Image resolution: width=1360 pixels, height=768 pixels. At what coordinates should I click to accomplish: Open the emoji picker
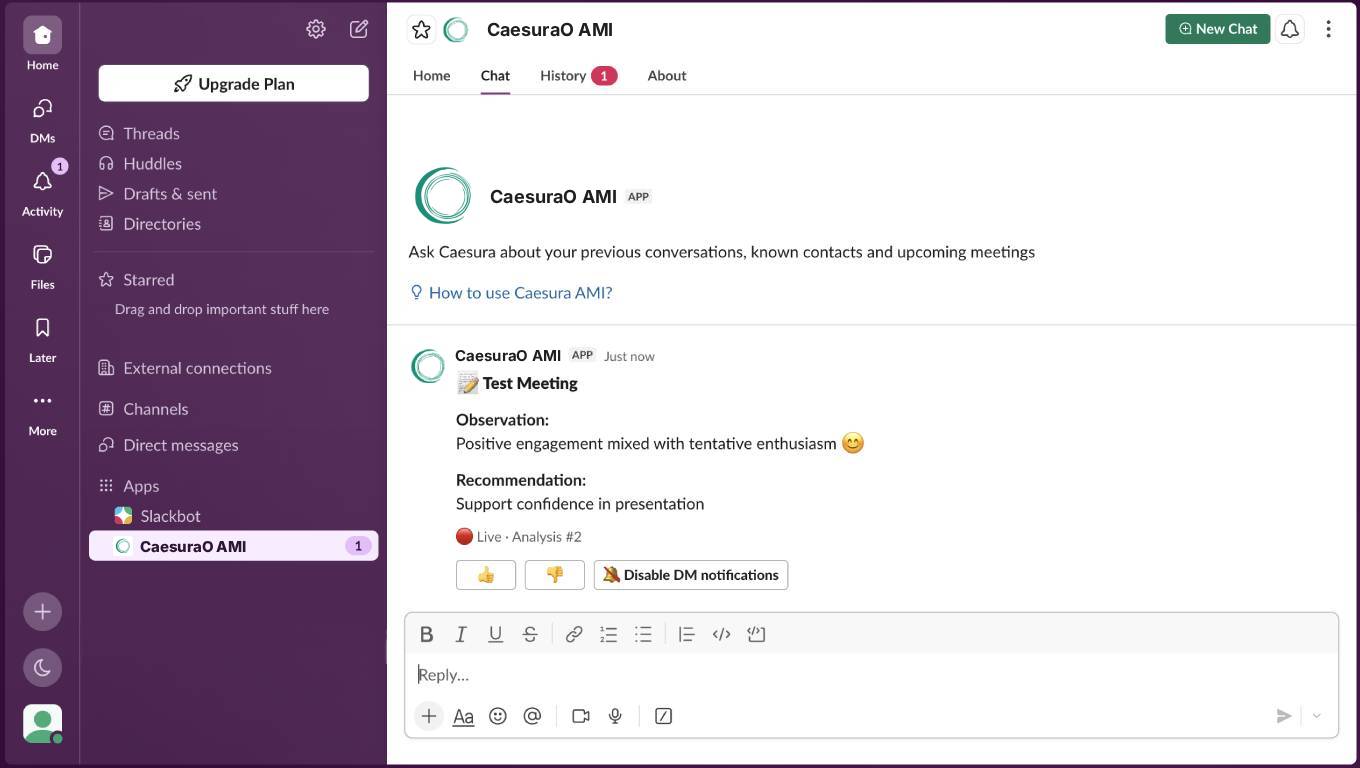click(x=498, y=716)
